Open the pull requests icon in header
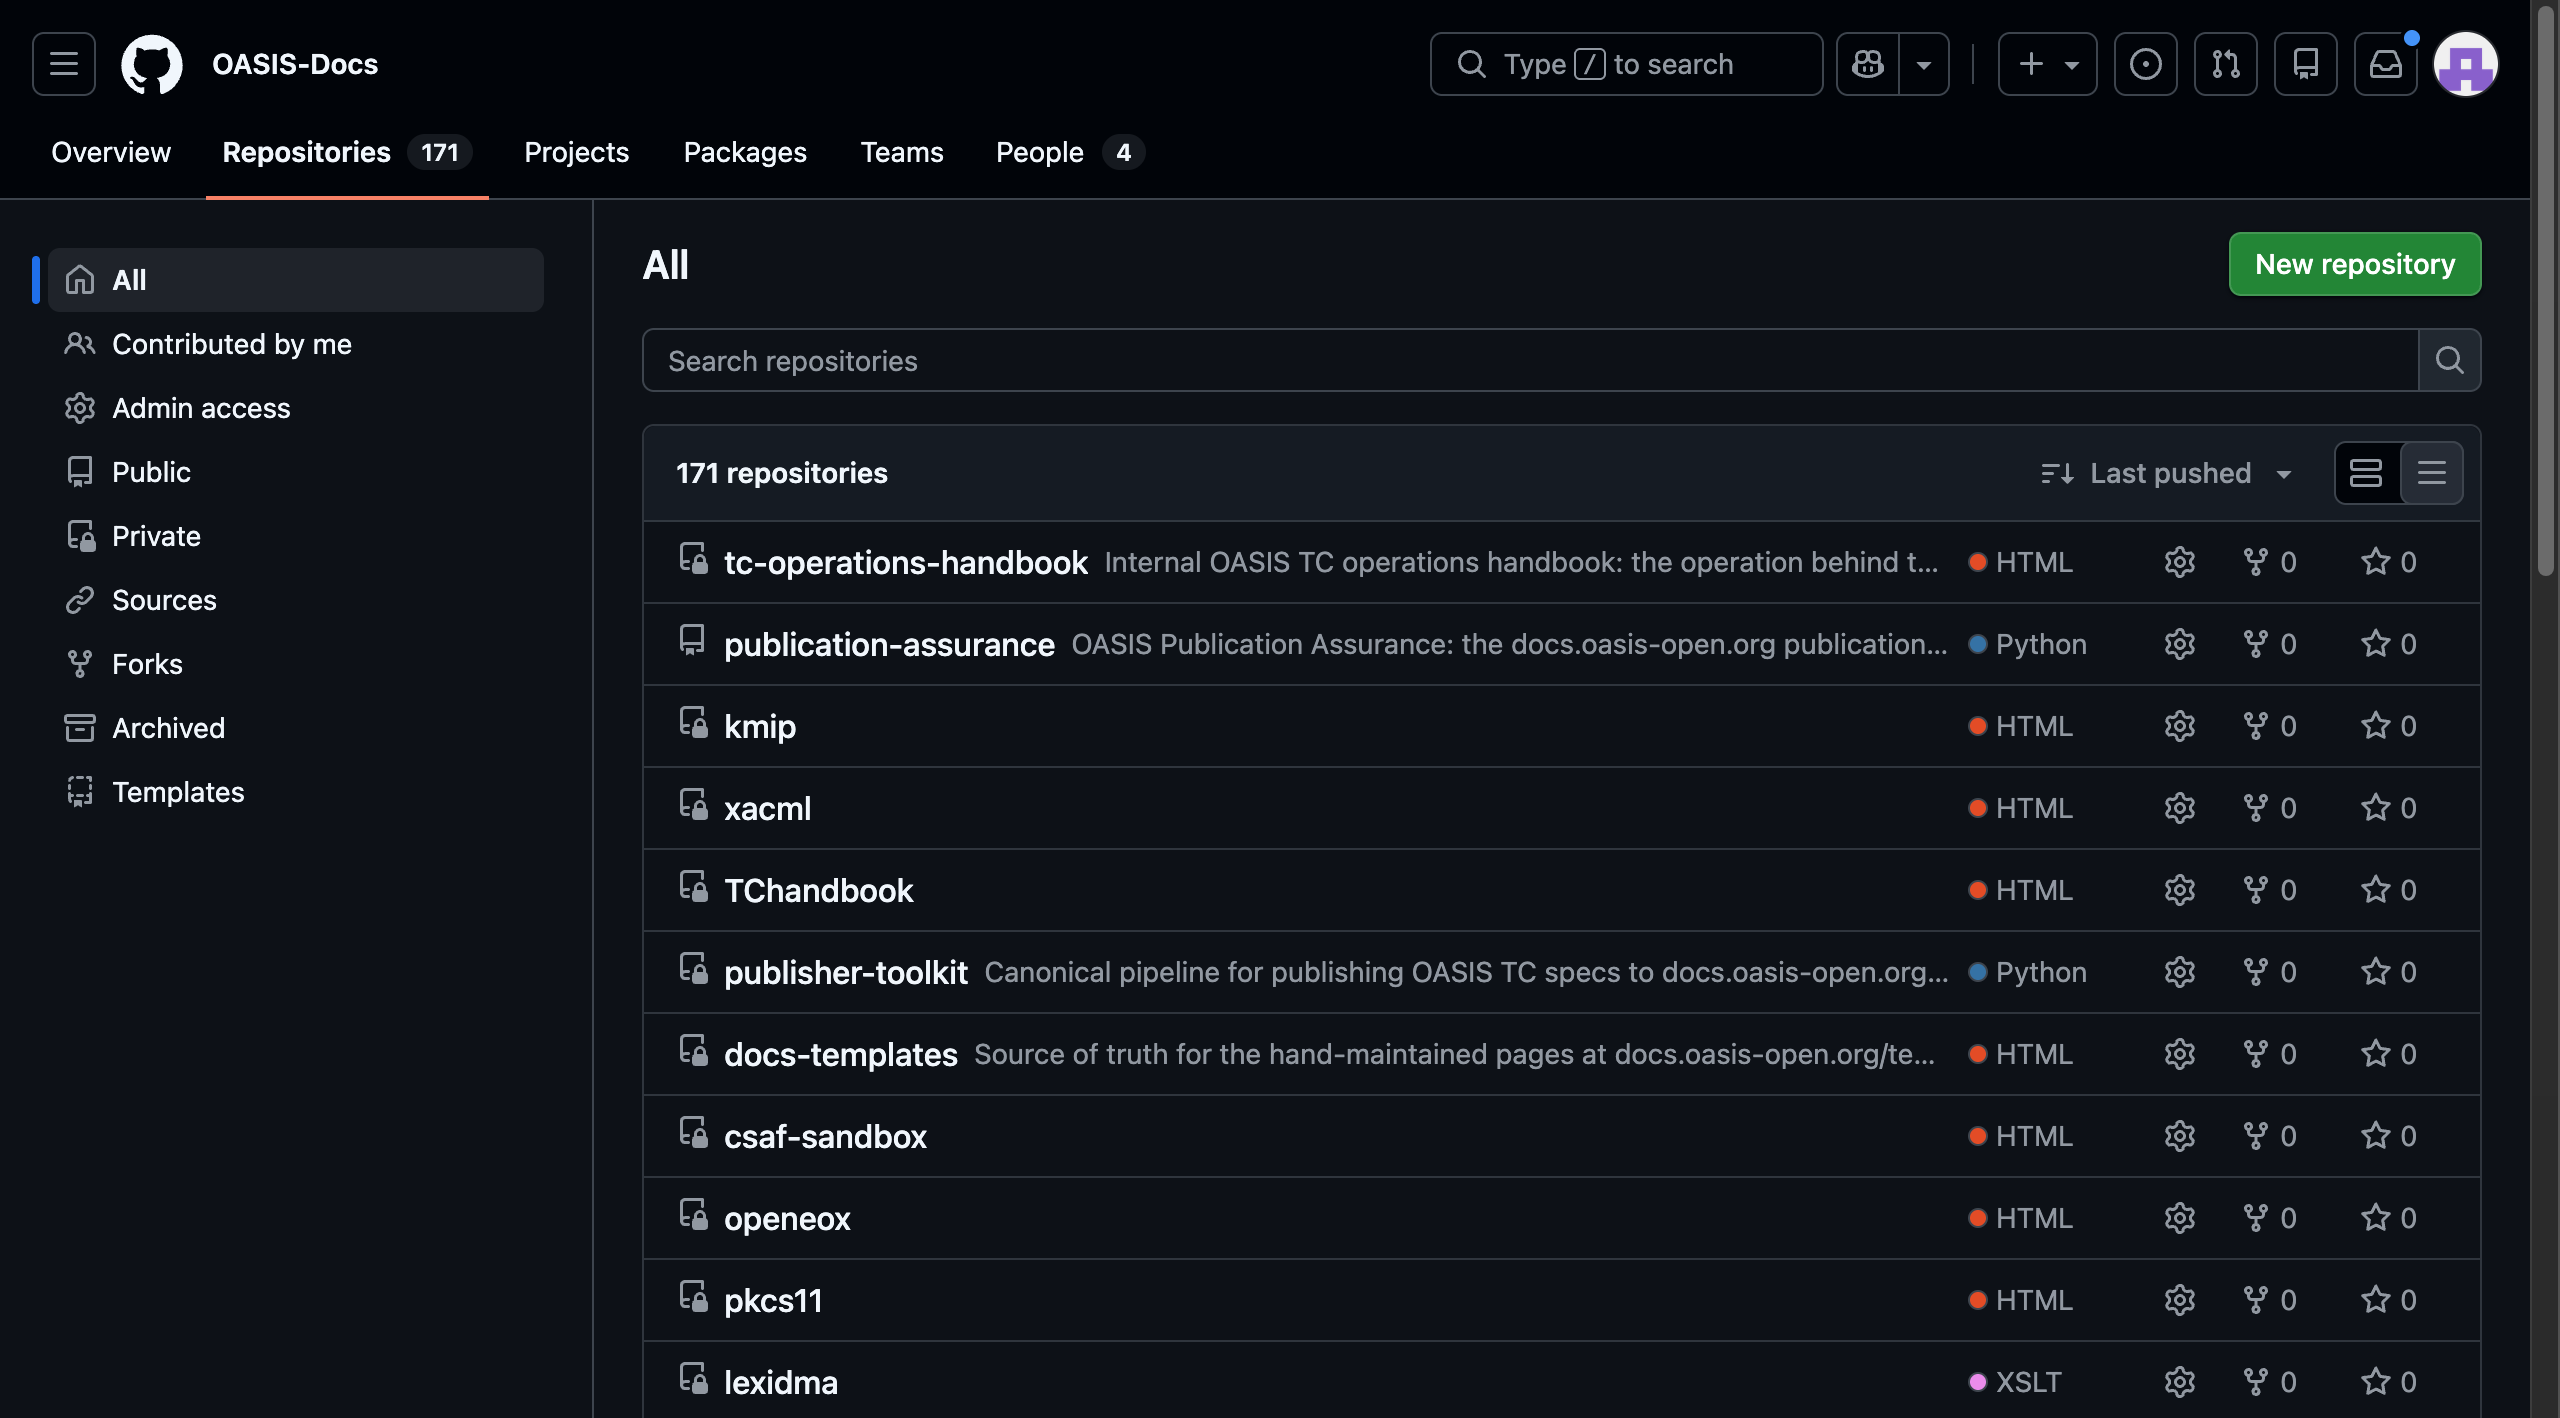The height and width of the screenshot is (1418, 2560). [2225, 64]
